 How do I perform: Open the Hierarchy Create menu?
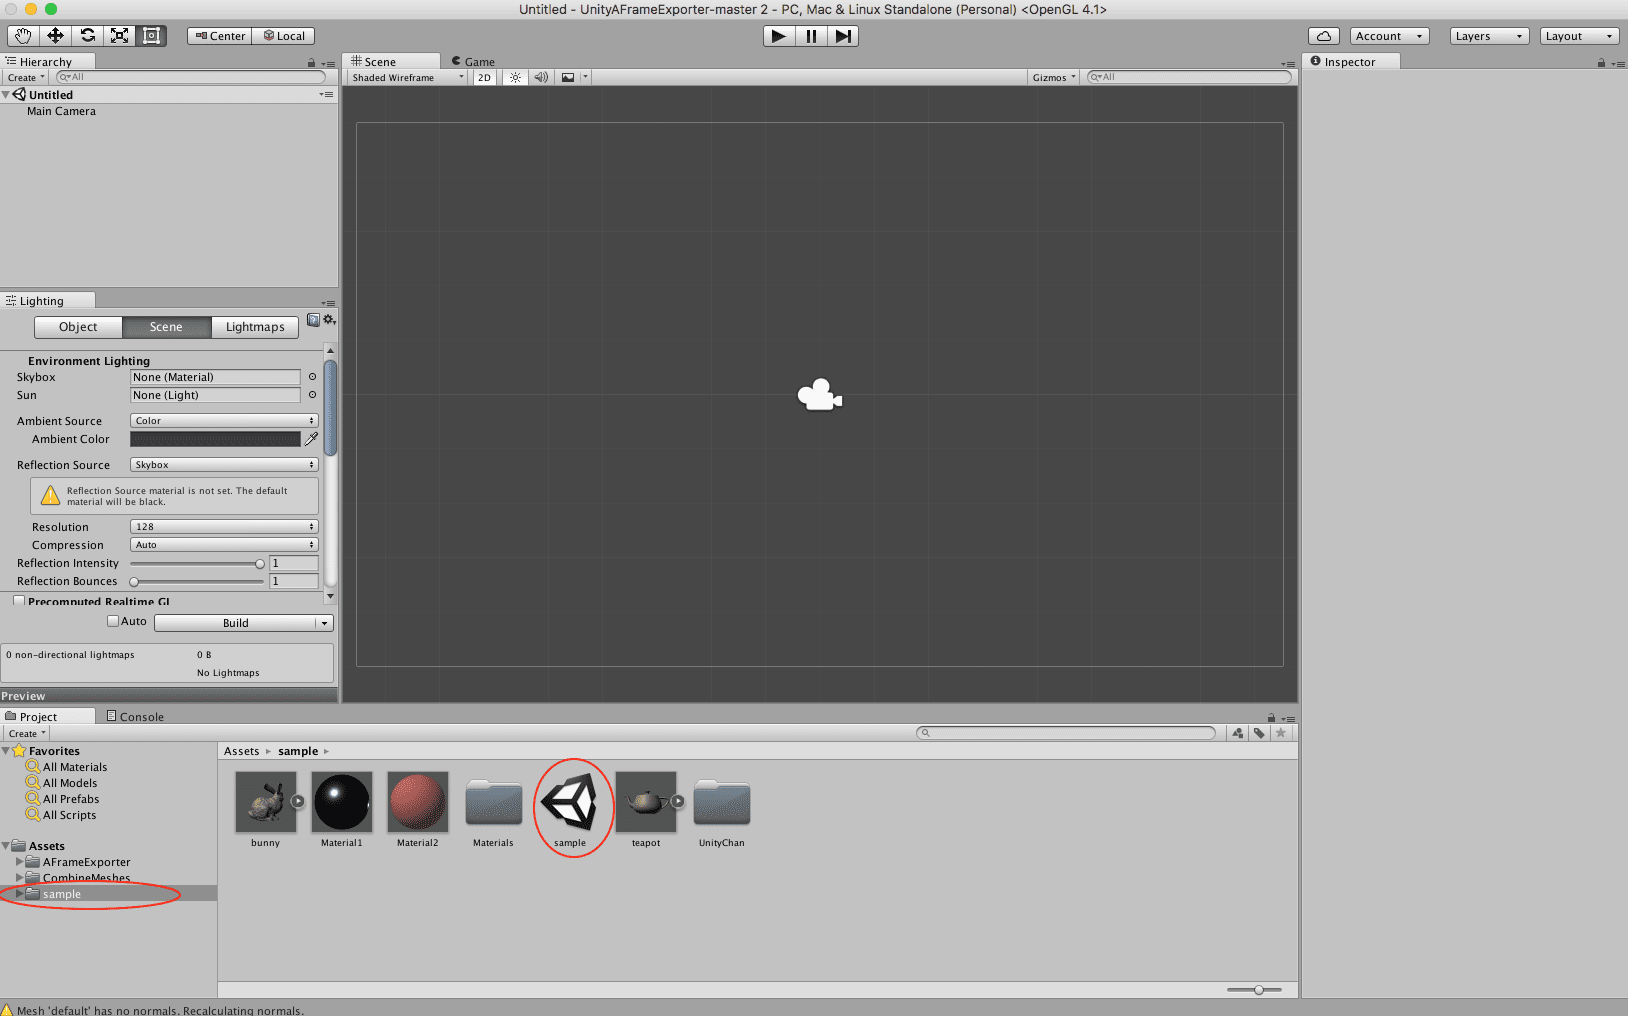click(x=26, y=77)
